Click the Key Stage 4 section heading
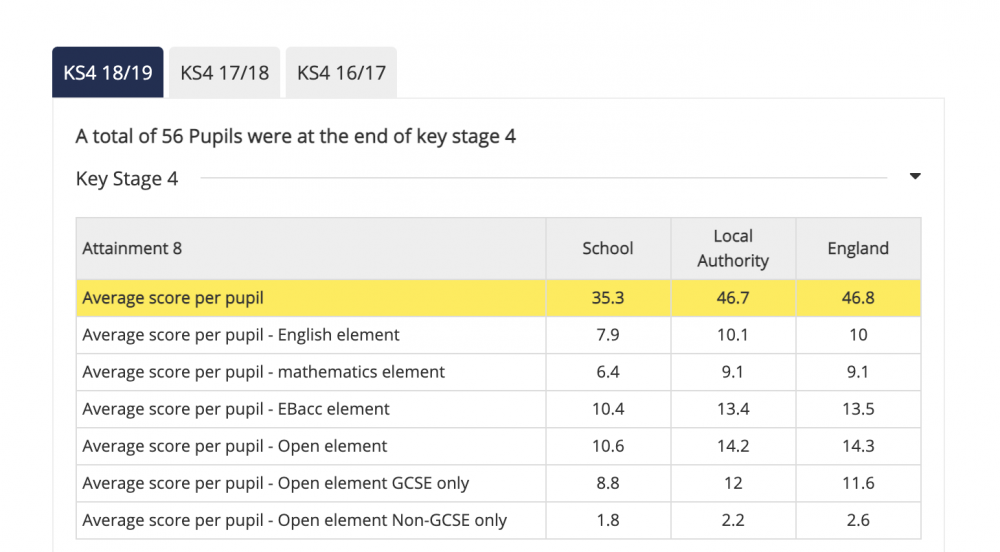1000x552 pixels. [x=127, y=178]
